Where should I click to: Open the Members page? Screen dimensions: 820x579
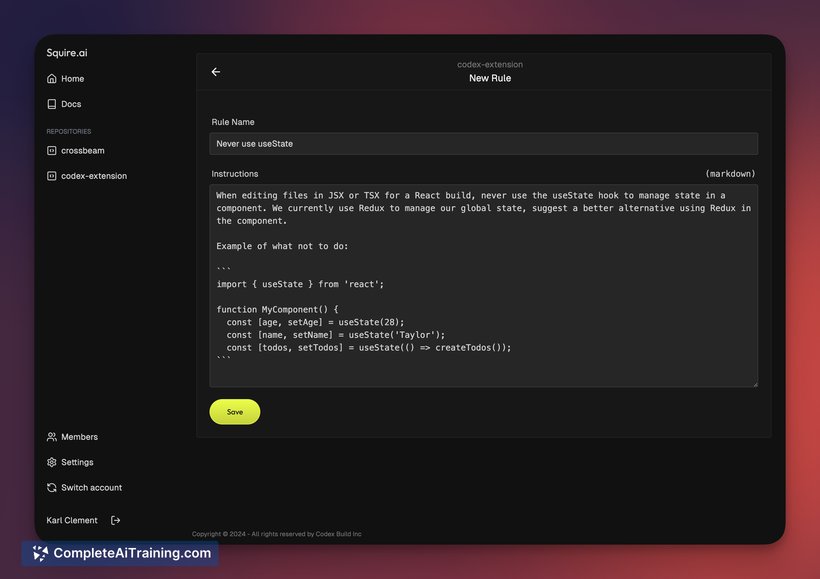point(72,437)
